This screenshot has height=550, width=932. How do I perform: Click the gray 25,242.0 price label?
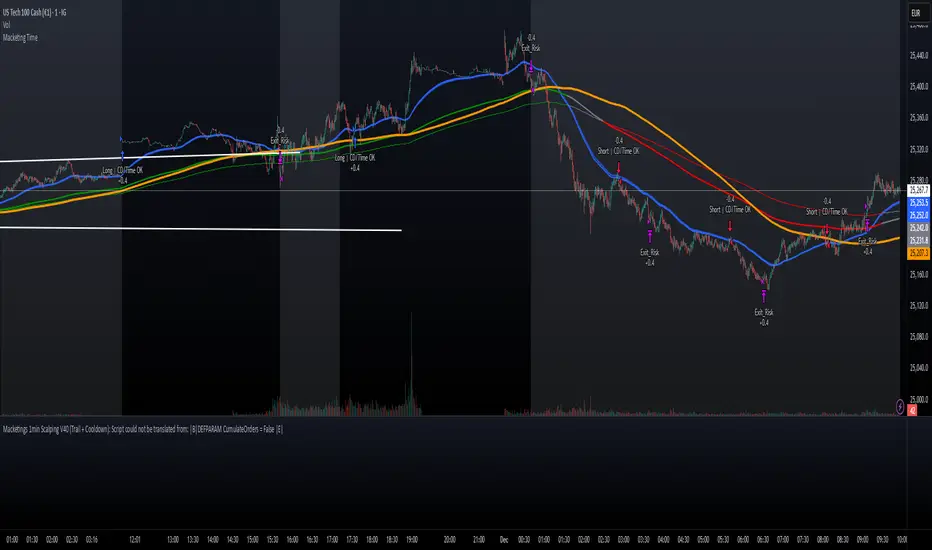[x=918, y=228]
